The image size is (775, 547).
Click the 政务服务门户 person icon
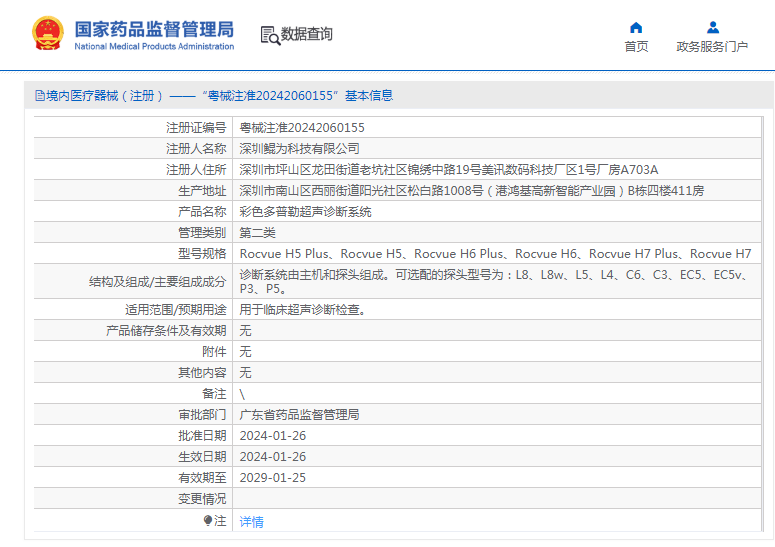[712, 27]
